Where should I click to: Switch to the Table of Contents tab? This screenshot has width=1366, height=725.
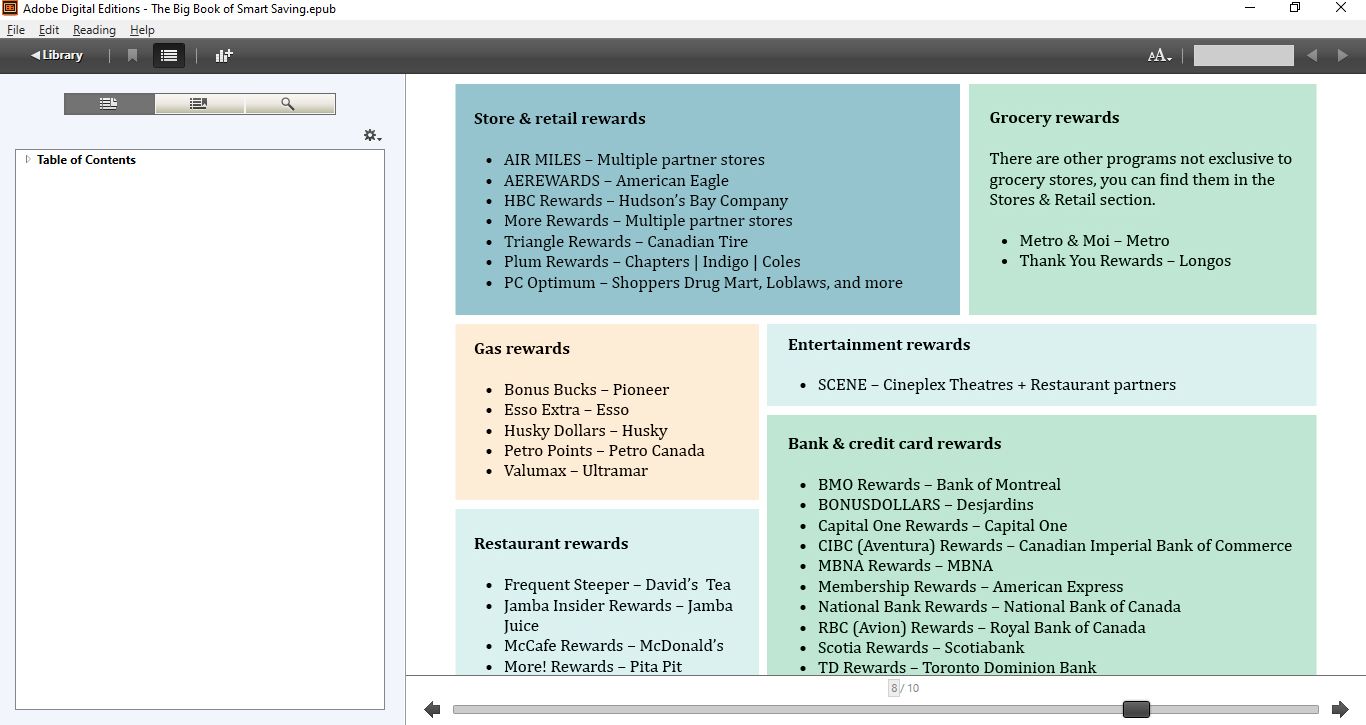[x=109, y=104]
